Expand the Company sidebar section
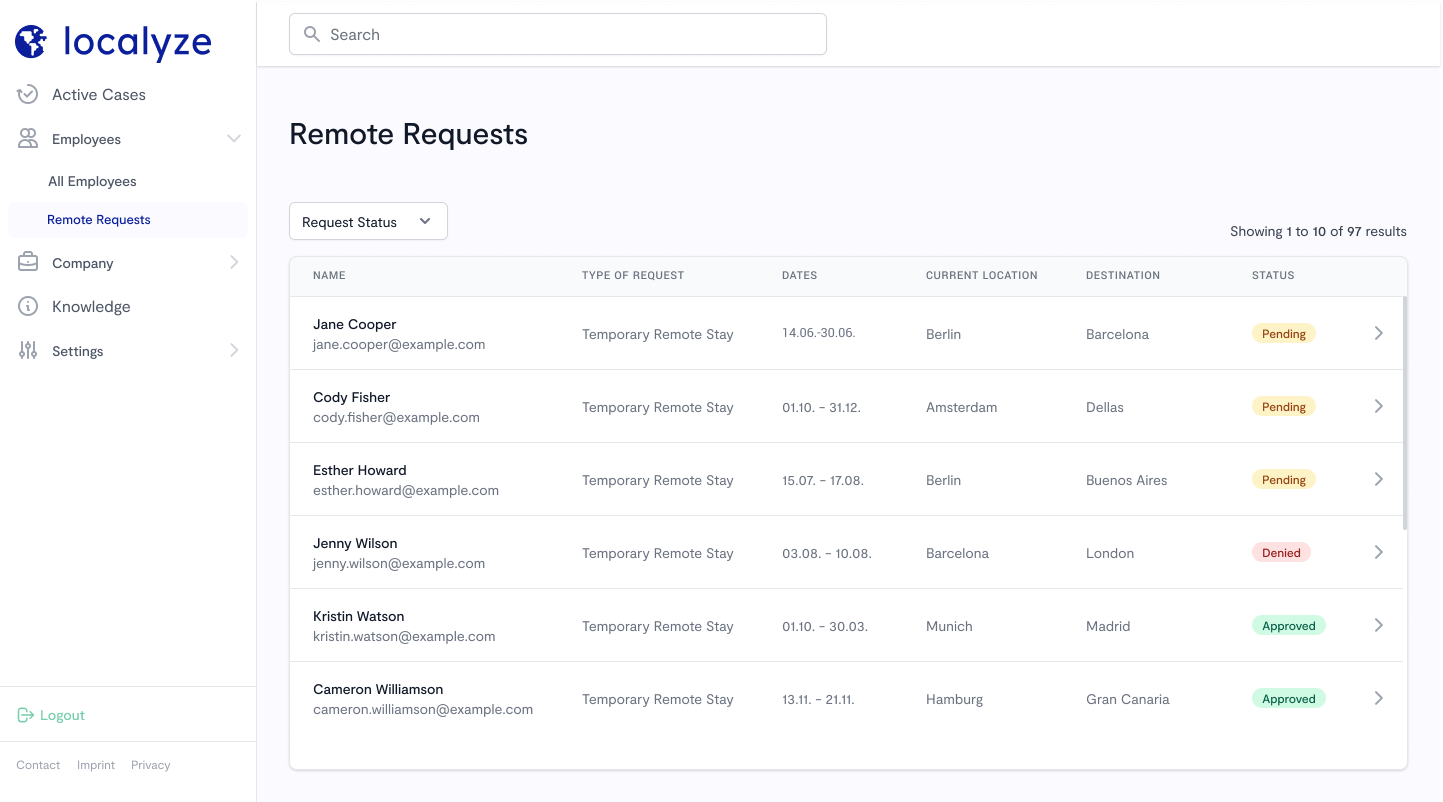Viewport: 1443px width, 802px height. (235, 263)
